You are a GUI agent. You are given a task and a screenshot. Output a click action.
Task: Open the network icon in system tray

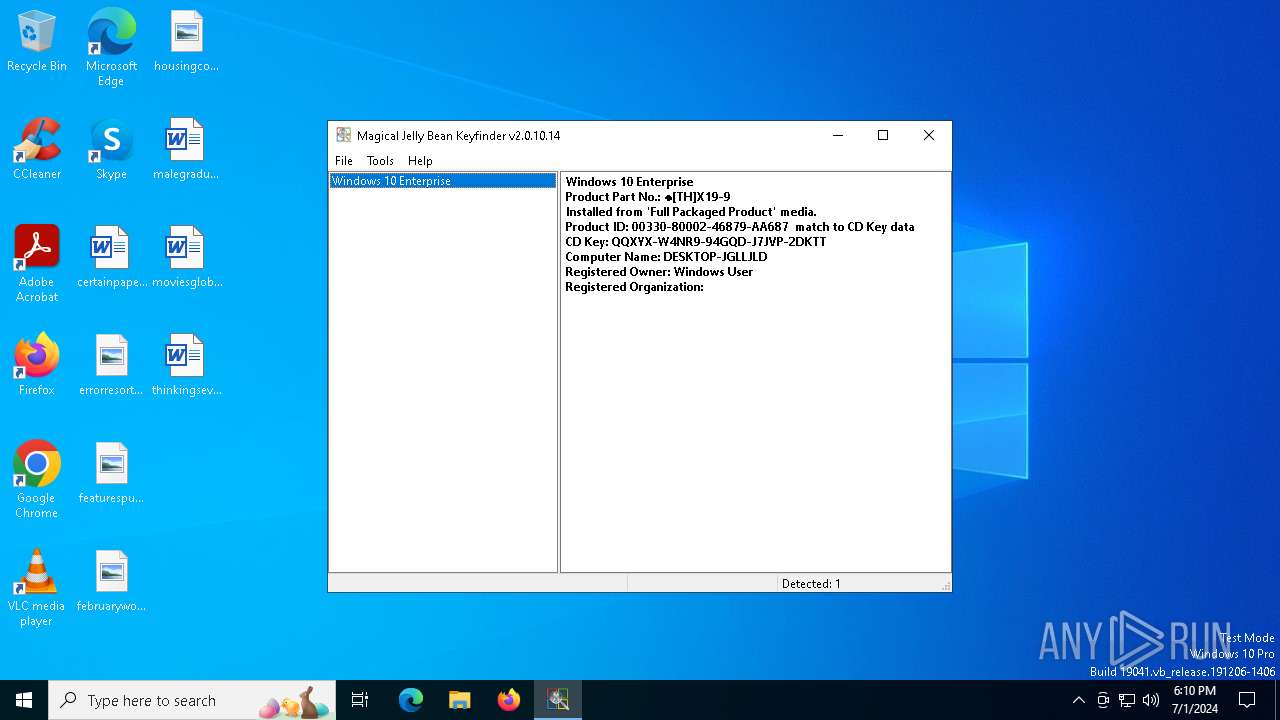coord(1127,700)
